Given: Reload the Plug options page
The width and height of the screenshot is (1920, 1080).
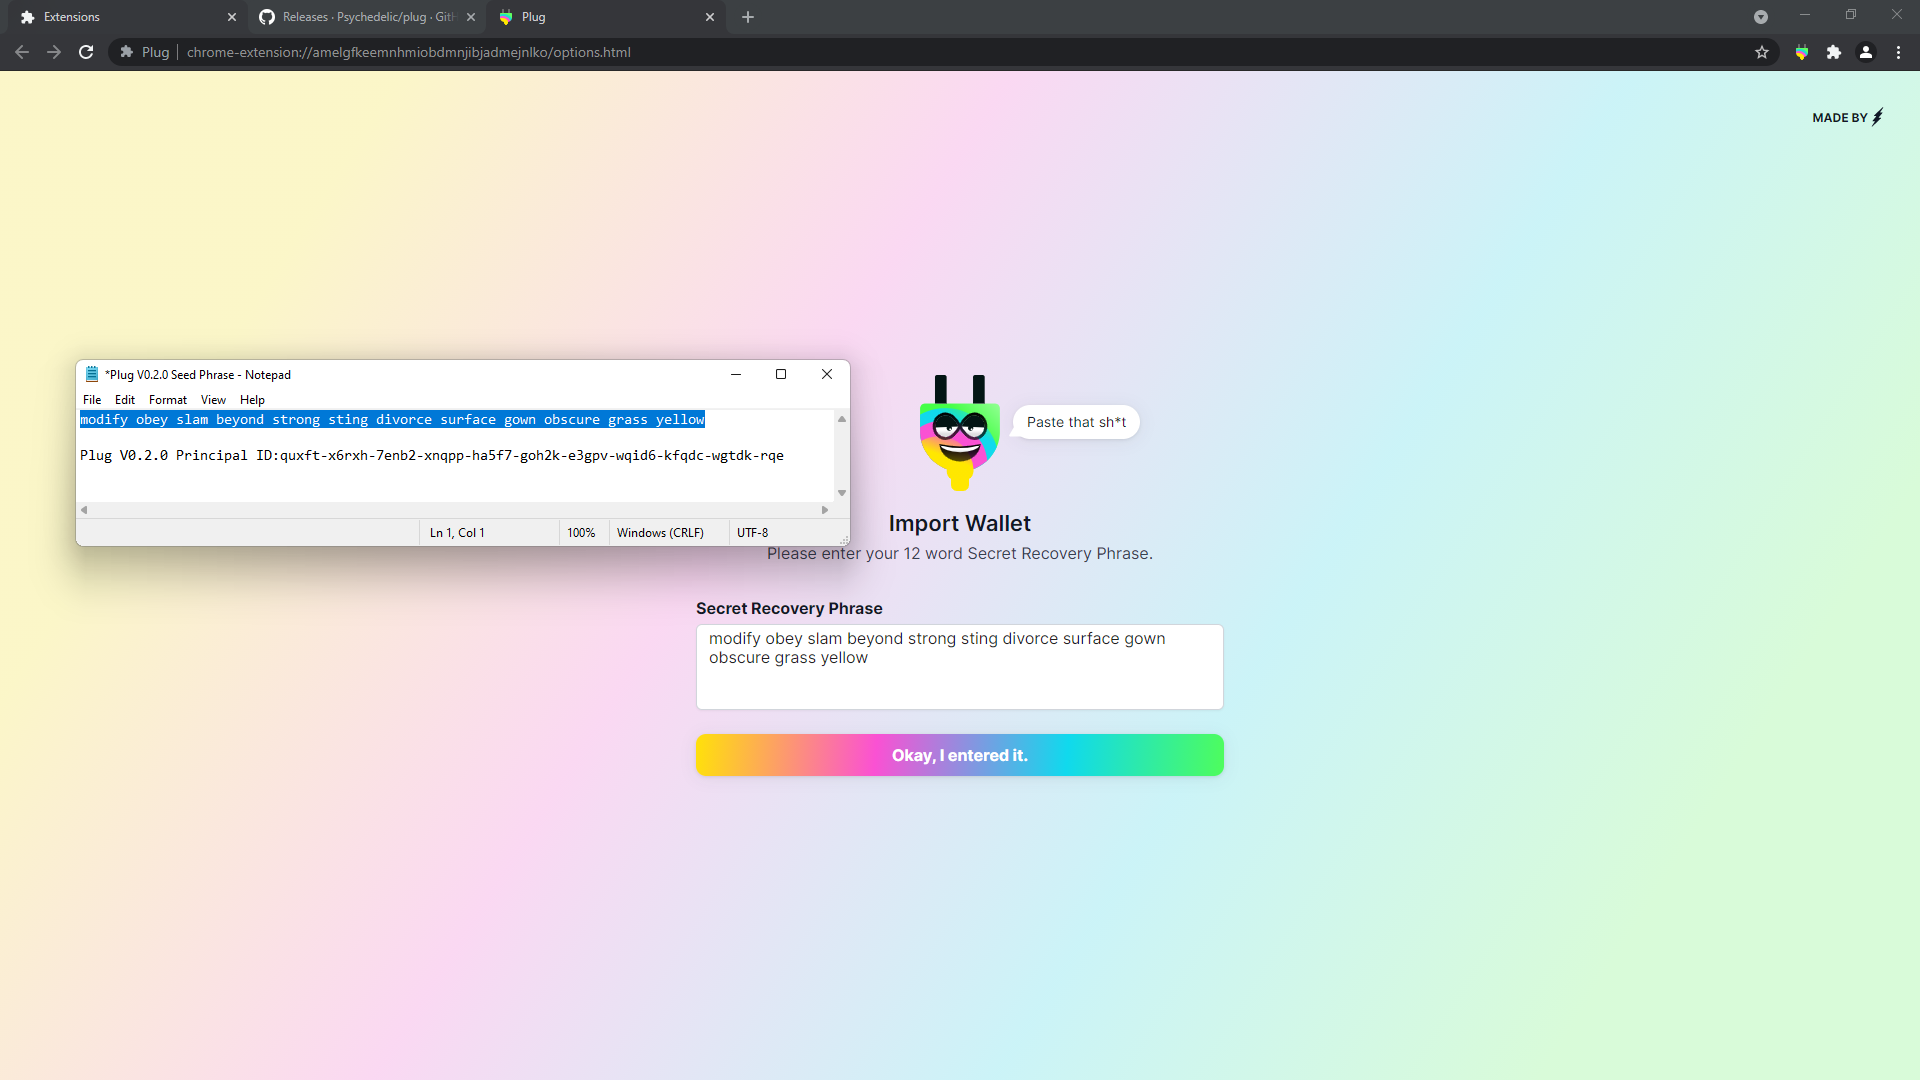Looking at the screenshot, I should (86, 52).
